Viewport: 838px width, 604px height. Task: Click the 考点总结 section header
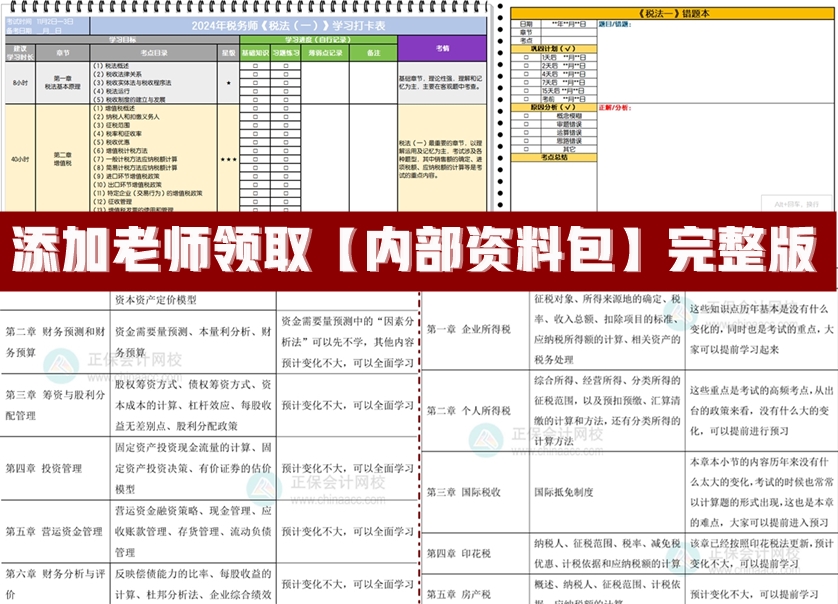click(554, 157)
